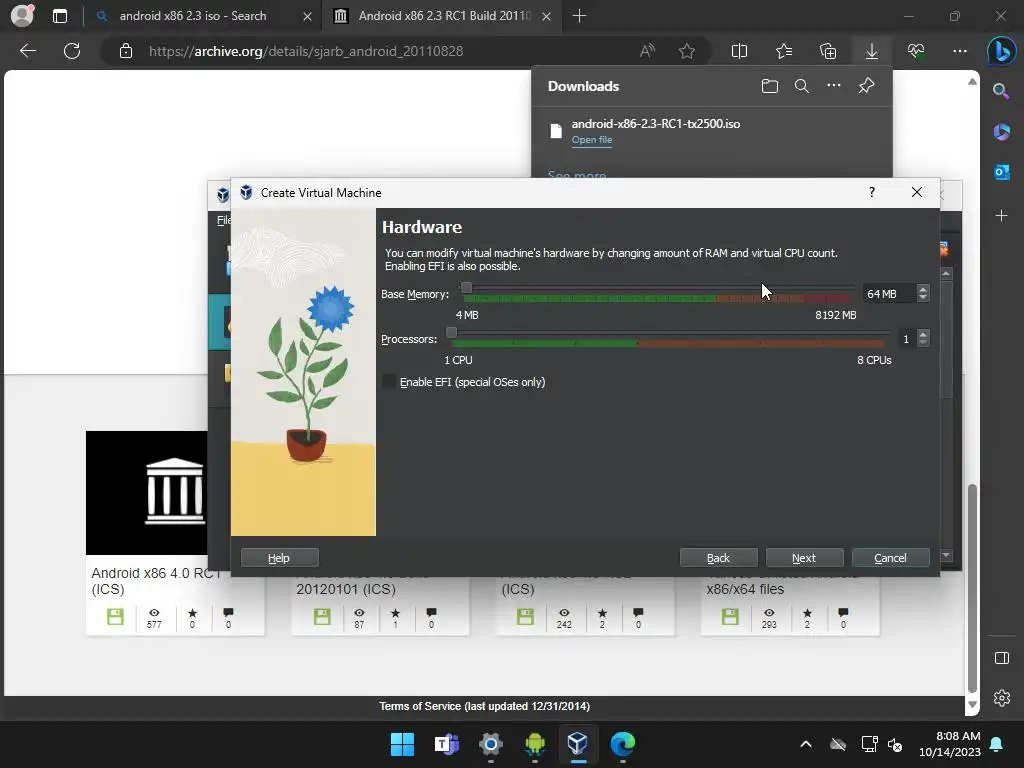Click the 8192 MB maximum memory label
Viewport: 1024px width, 768px height.
tap(835, 315)
